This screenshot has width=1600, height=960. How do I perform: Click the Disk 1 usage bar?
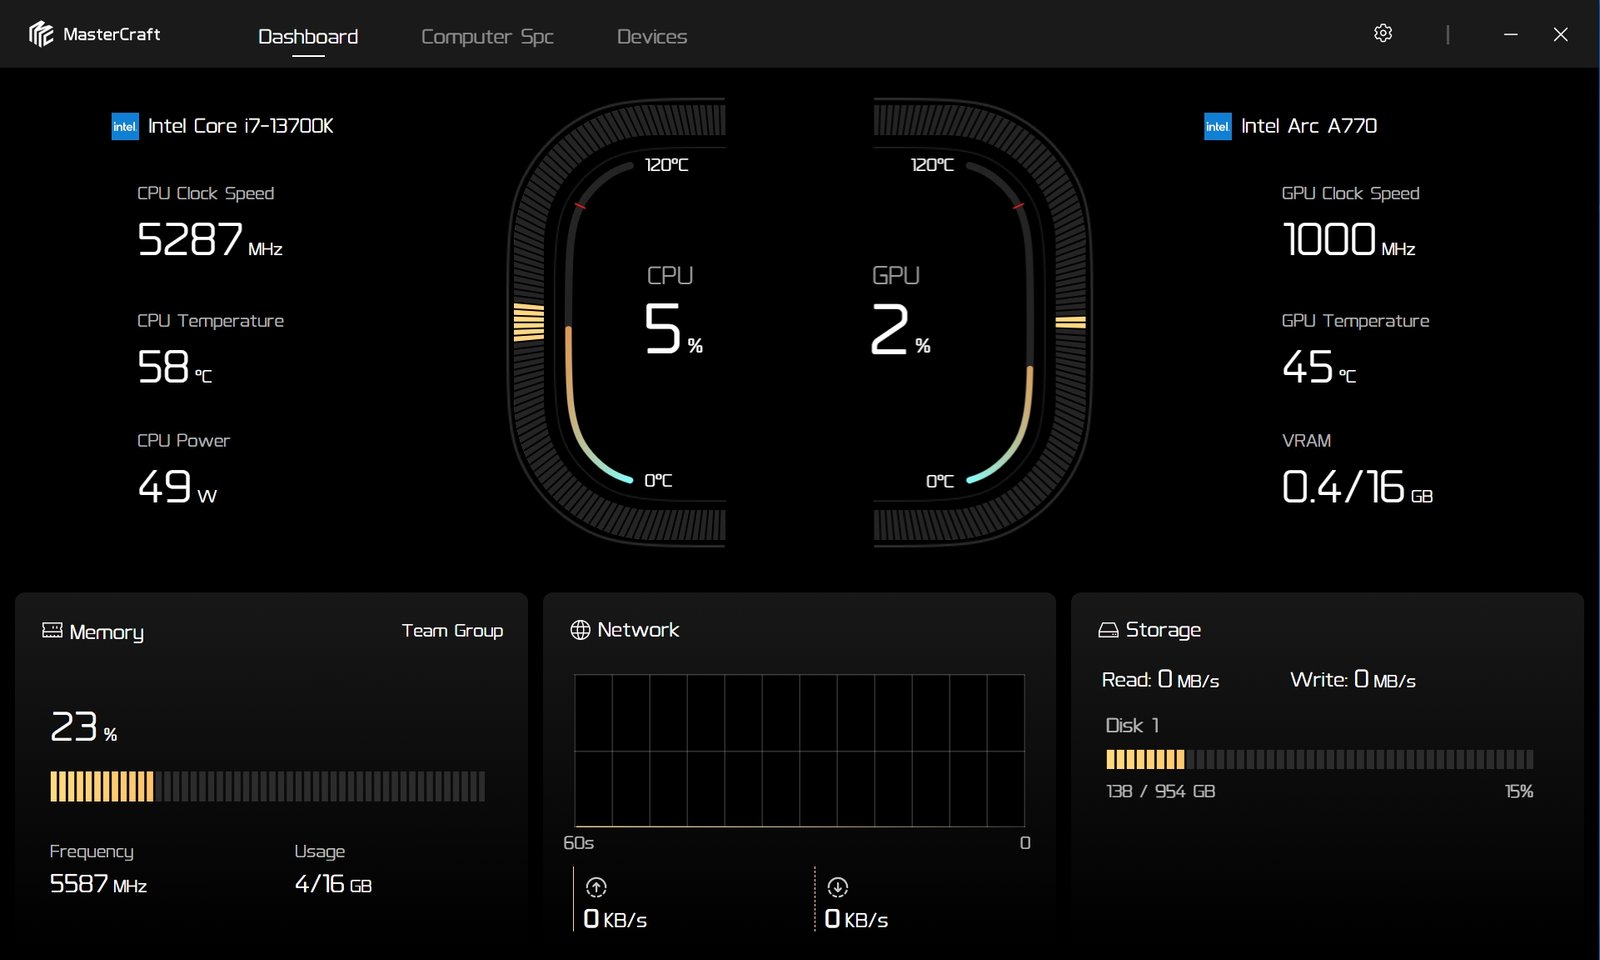point(1319,759)
